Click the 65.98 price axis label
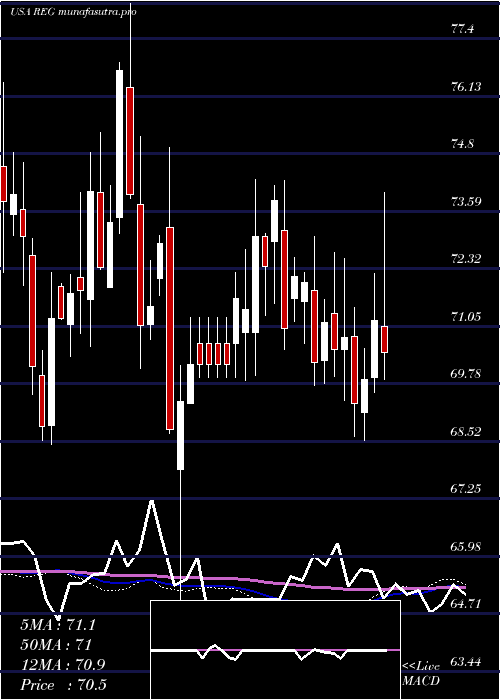 click(466, 546)
